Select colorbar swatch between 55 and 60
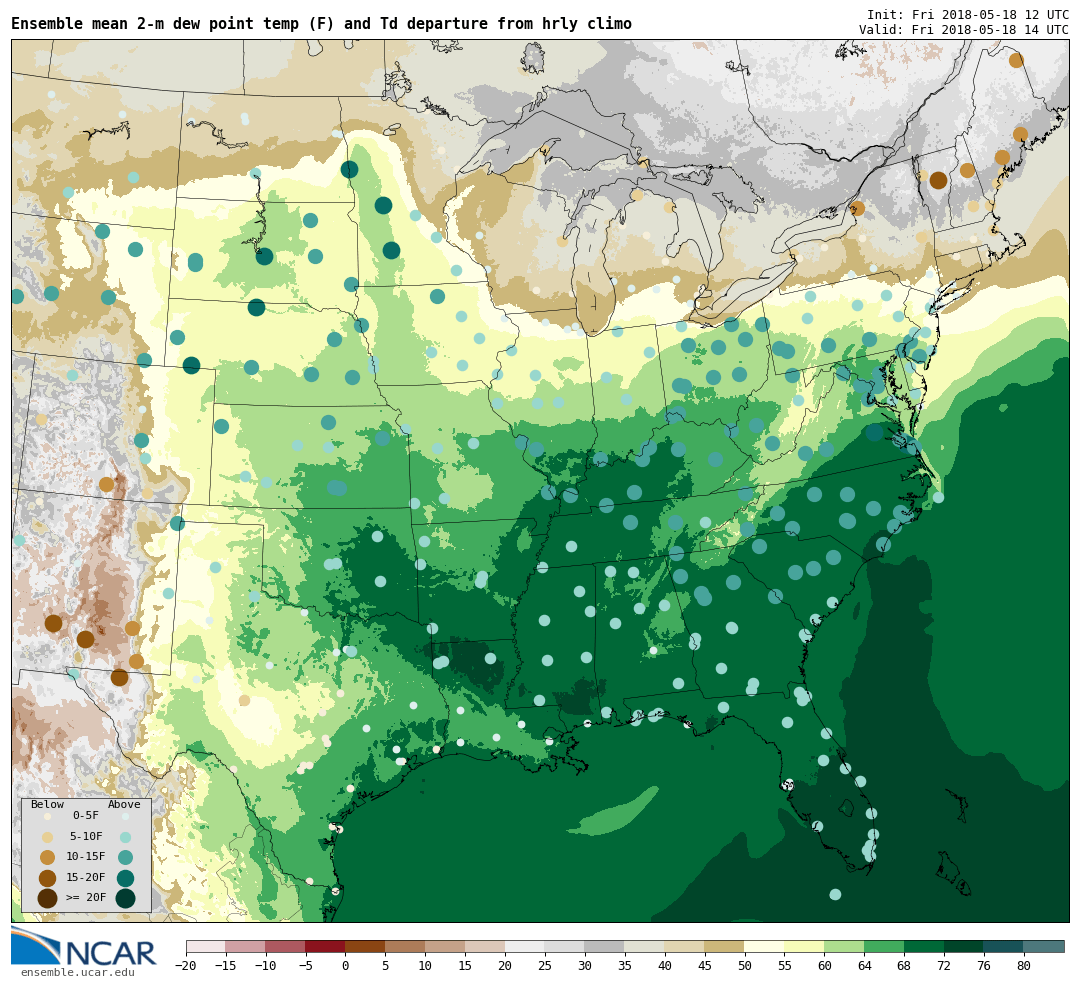1080x985 pixels. pyautogui.click(x=805, y=947)
